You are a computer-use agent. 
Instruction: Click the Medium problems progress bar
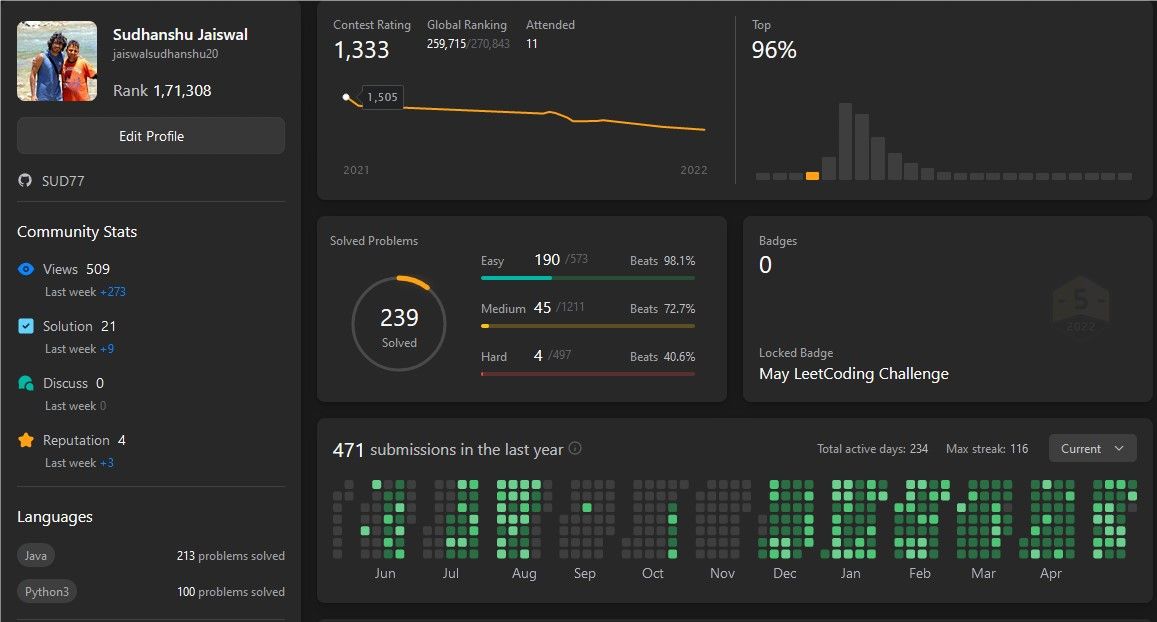588,326
